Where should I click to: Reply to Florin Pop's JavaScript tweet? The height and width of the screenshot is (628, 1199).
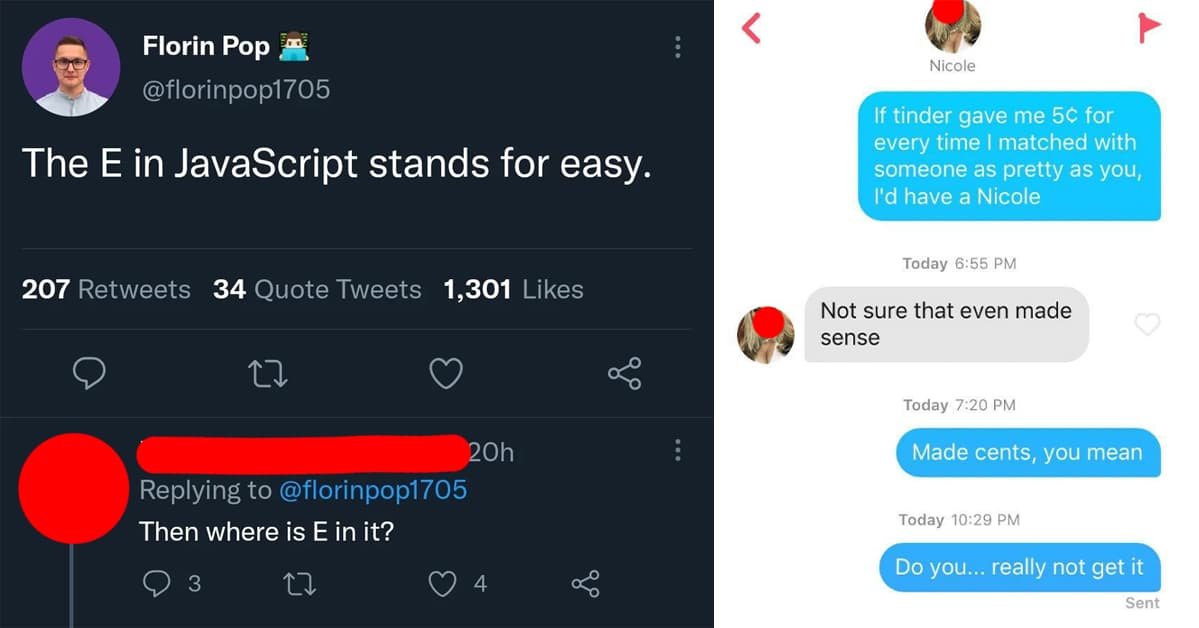pyautogui.click(x=90, y=374)
